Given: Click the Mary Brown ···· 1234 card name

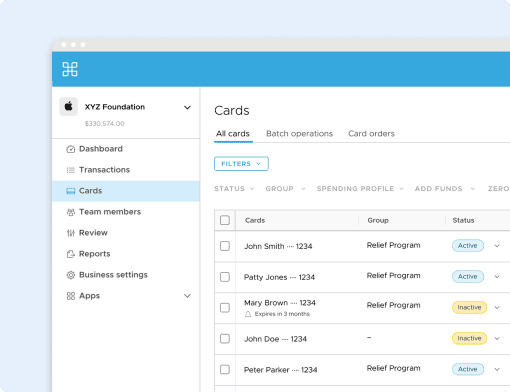Looking at the screenshot, I should tap(280, 303).
